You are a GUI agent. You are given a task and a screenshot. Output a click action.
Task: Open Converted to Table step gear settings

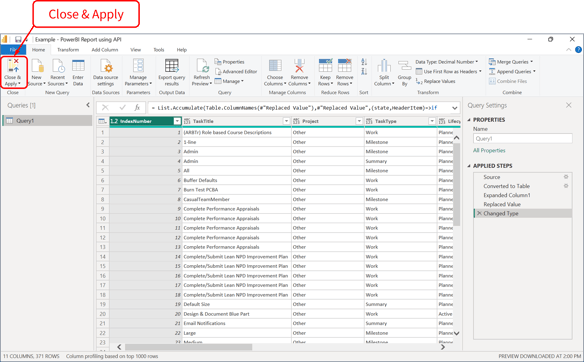(566, 186)
